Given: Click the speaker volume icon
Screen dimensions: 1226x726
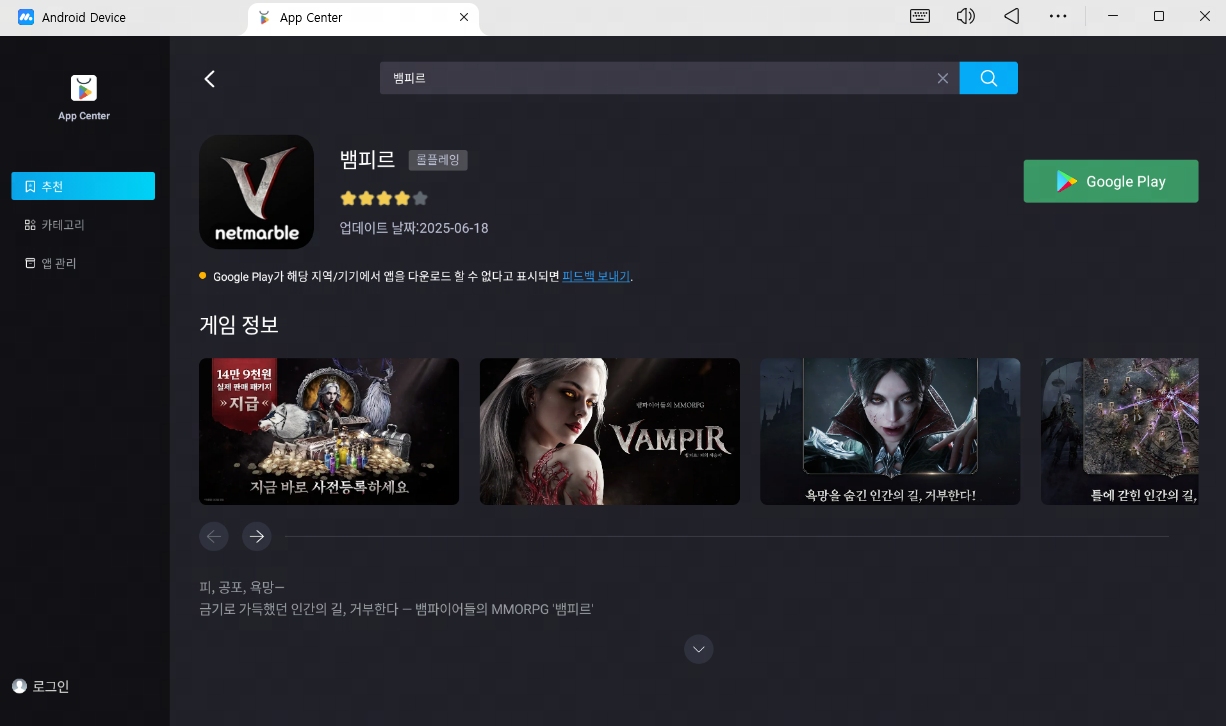Looking at the screenshot, I should pyautogui.click(x=965, y=16).
